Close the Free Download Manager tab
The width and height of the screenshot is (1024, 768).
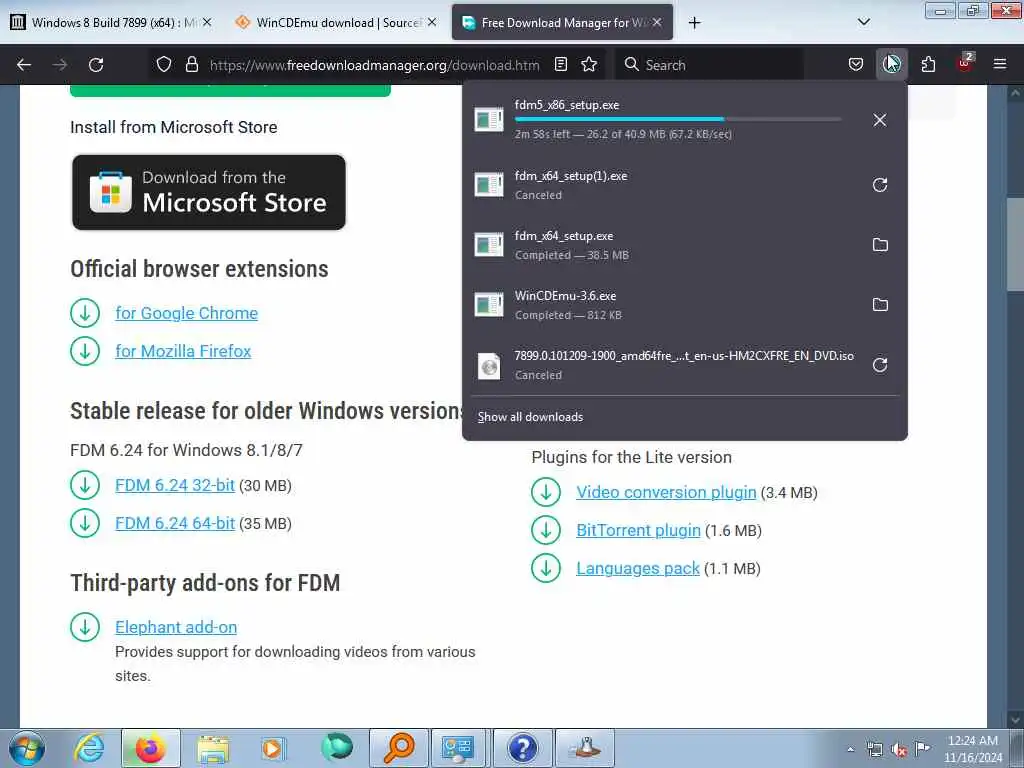pos(657,22)
